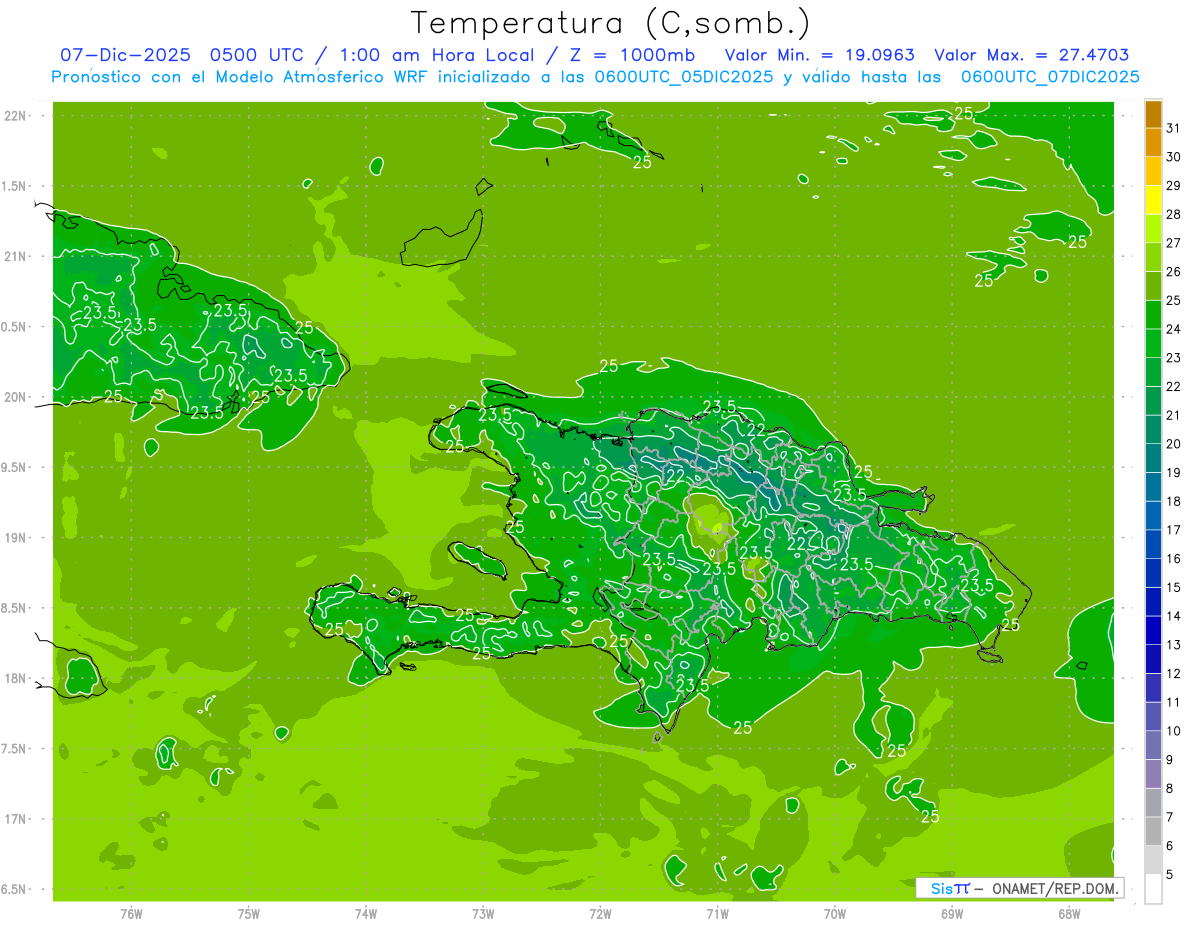Pick the orange swatch between 30 and 31
The height and width of the screenshot is (927, 1200).
(x=1153, y=142)
